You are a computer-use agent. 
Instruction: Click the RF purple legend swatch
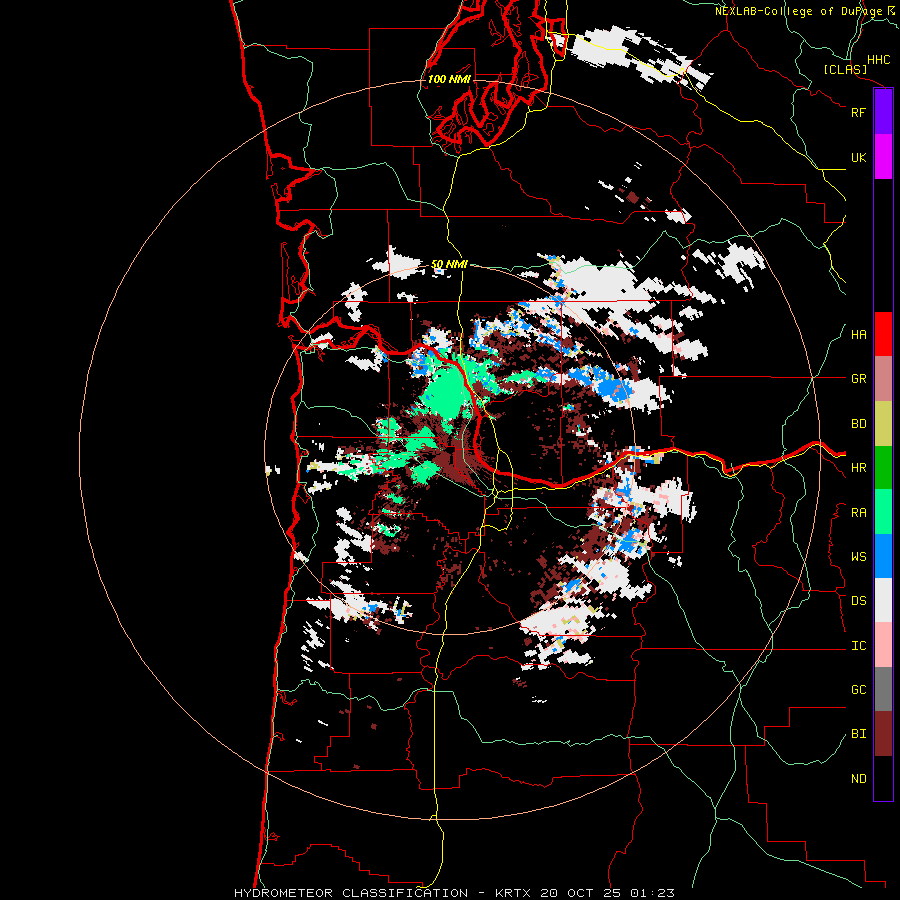click(883, 112)
